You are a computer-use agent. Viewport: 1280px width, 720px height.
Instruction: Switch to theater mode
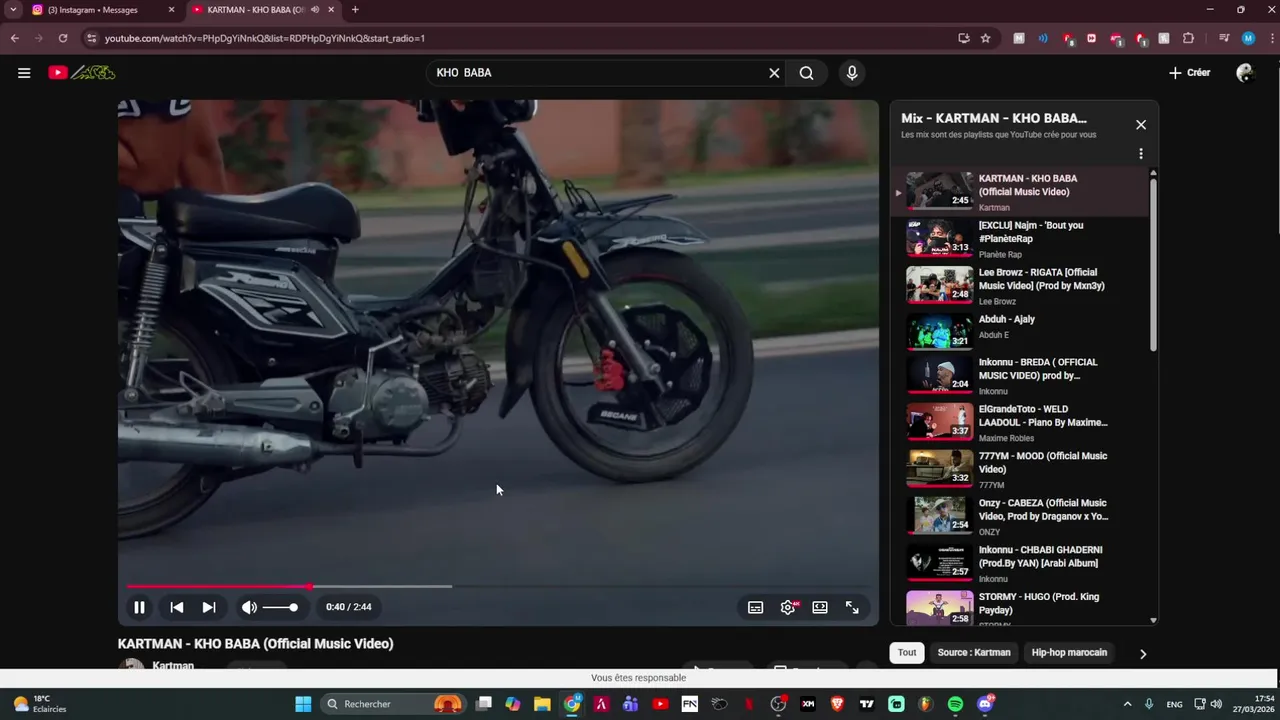pos(820,607)
